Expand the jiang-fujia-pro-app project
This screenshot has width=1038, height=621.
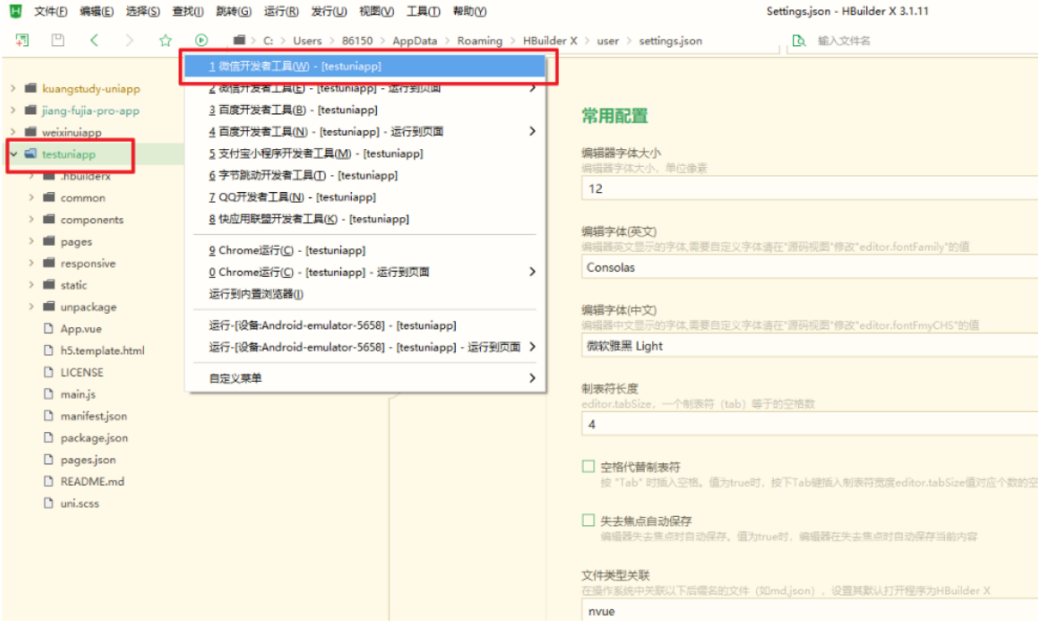coord(13,110)
